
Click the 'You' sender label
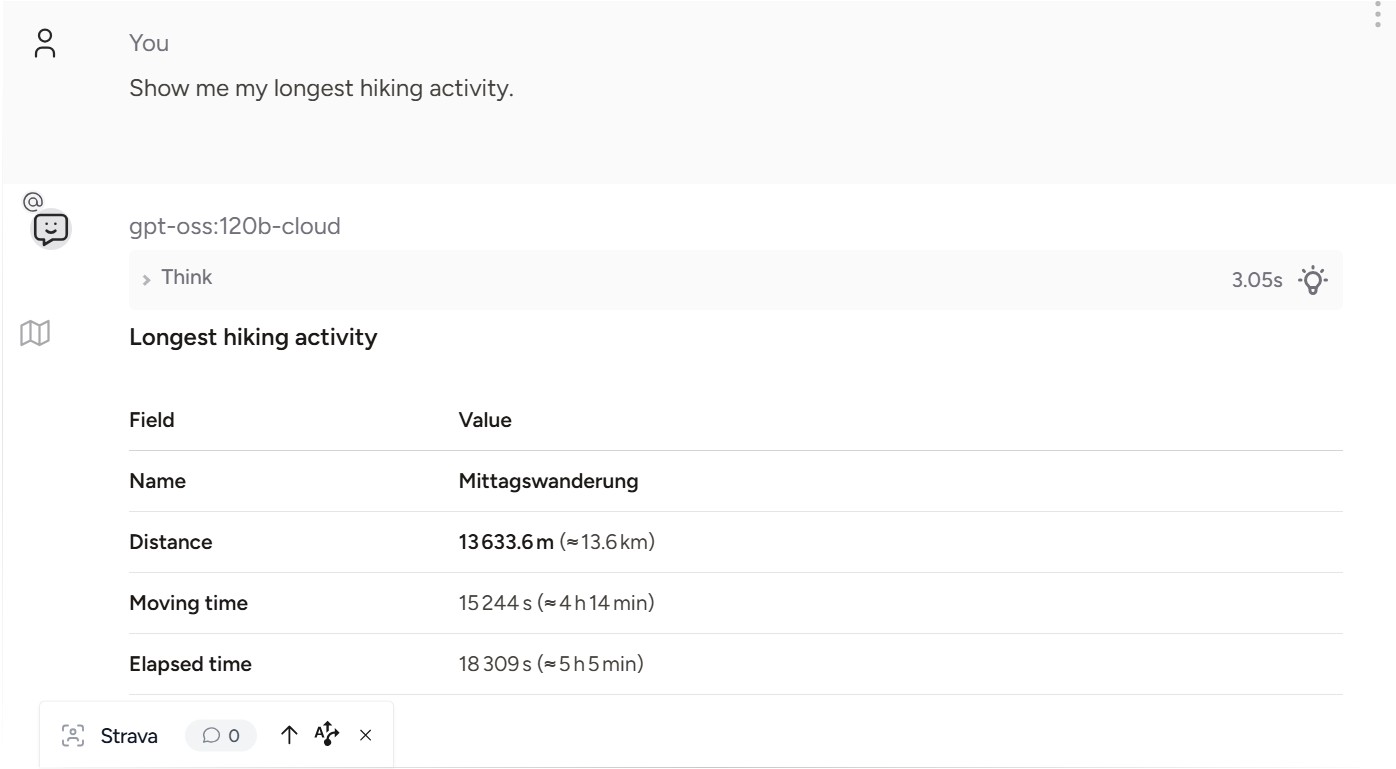click(x=149, y=43)
